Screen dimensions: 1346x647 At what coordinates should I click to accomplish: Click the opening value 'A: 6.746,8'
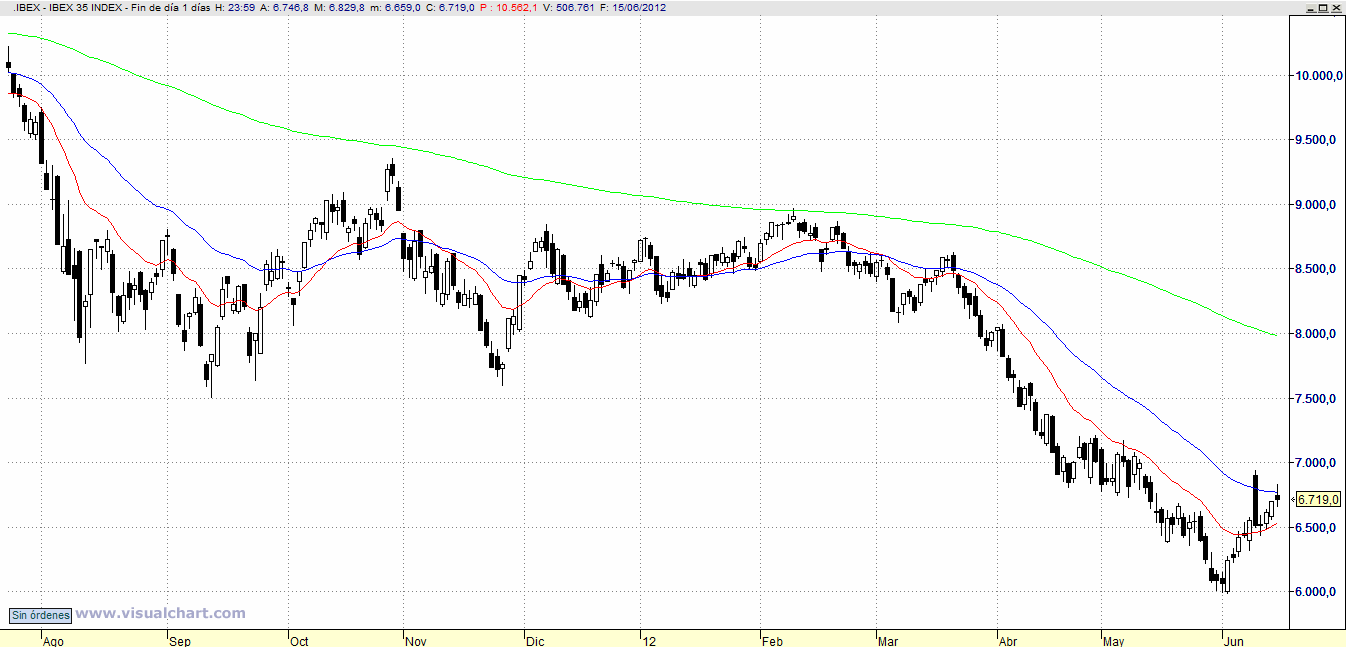(x=284, y=7)
